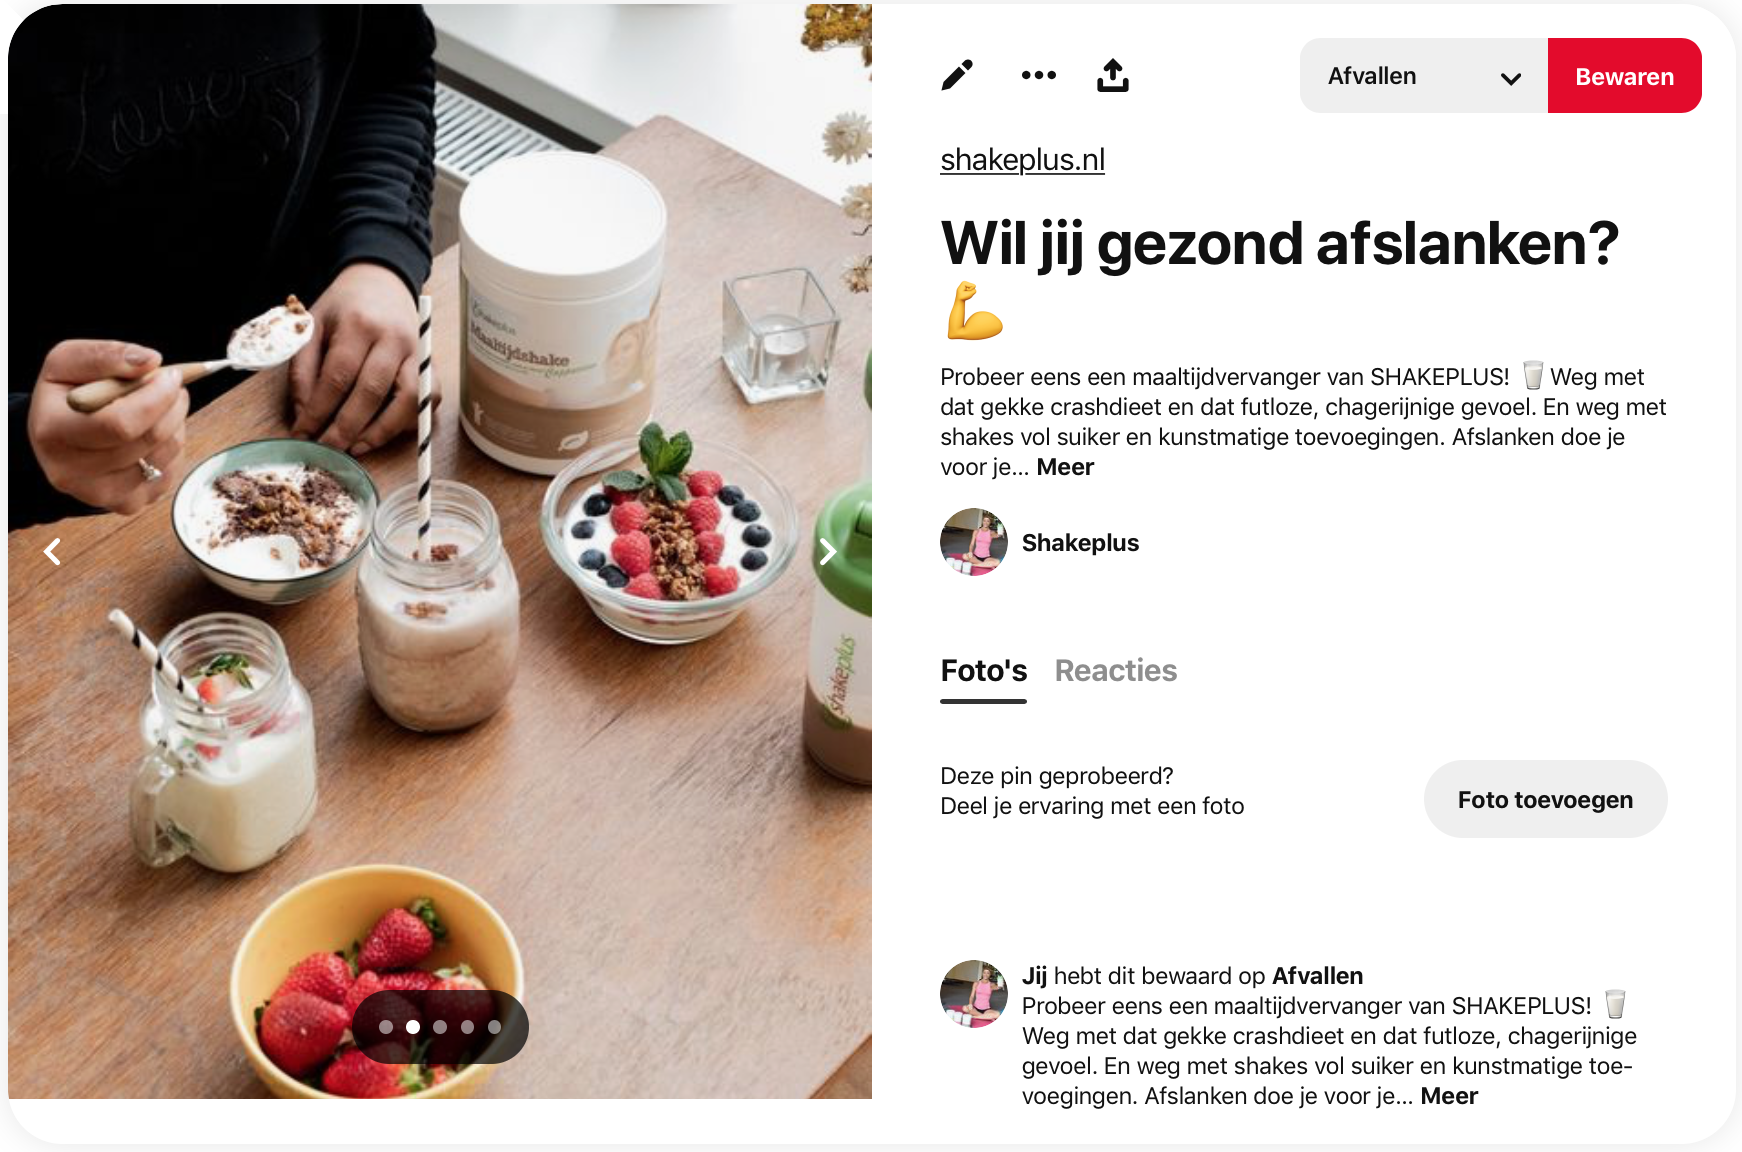Go to previous image with left arrow
This screenshot has width=1742, height=1152.
click(x=52, y=551)
